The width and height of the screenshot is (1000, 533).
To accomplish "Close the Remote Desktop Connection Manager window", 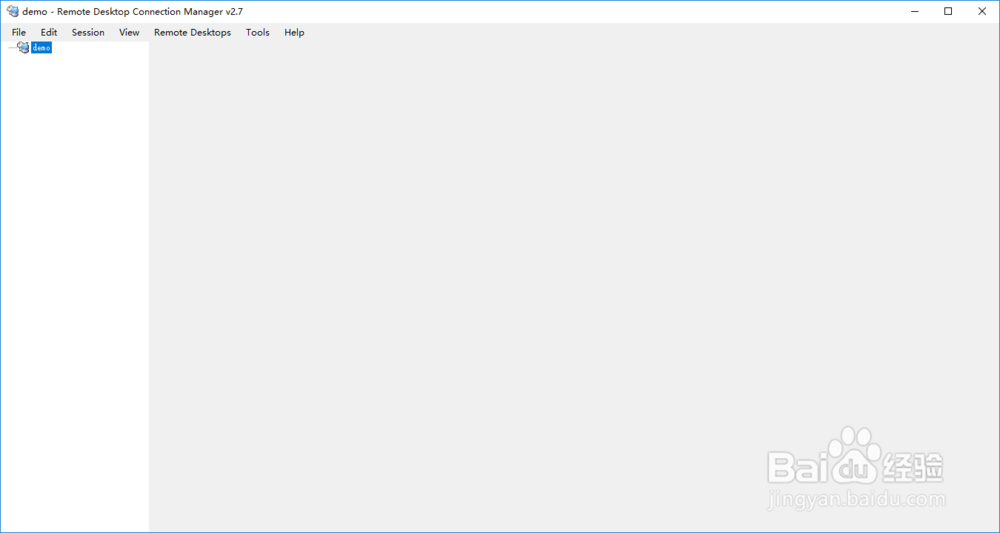I will click(982, 11).
